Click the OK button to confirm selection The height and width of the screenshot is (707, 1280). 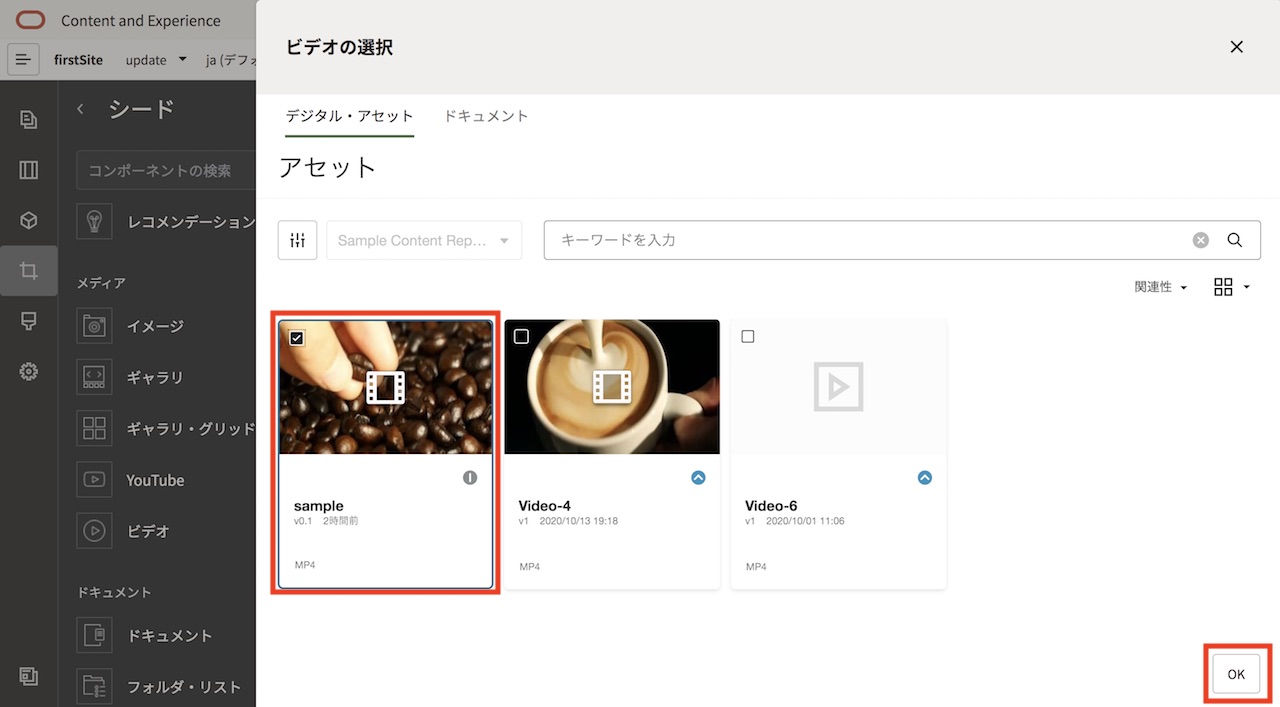click(1236, 674)
